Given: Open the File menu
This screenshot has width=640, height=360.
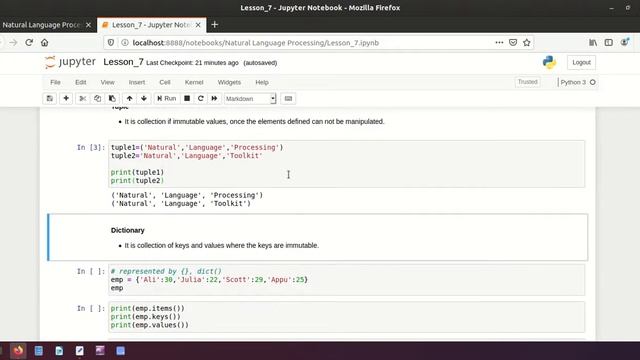Looking at the screenshot, I should [x=55, y=82].
